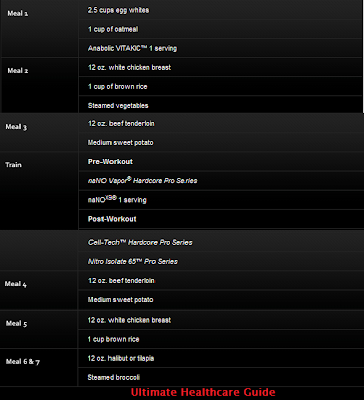Screen dimensions: 364x400
Task: Click the Steamed broccoli entry
Action: (114, 377)
